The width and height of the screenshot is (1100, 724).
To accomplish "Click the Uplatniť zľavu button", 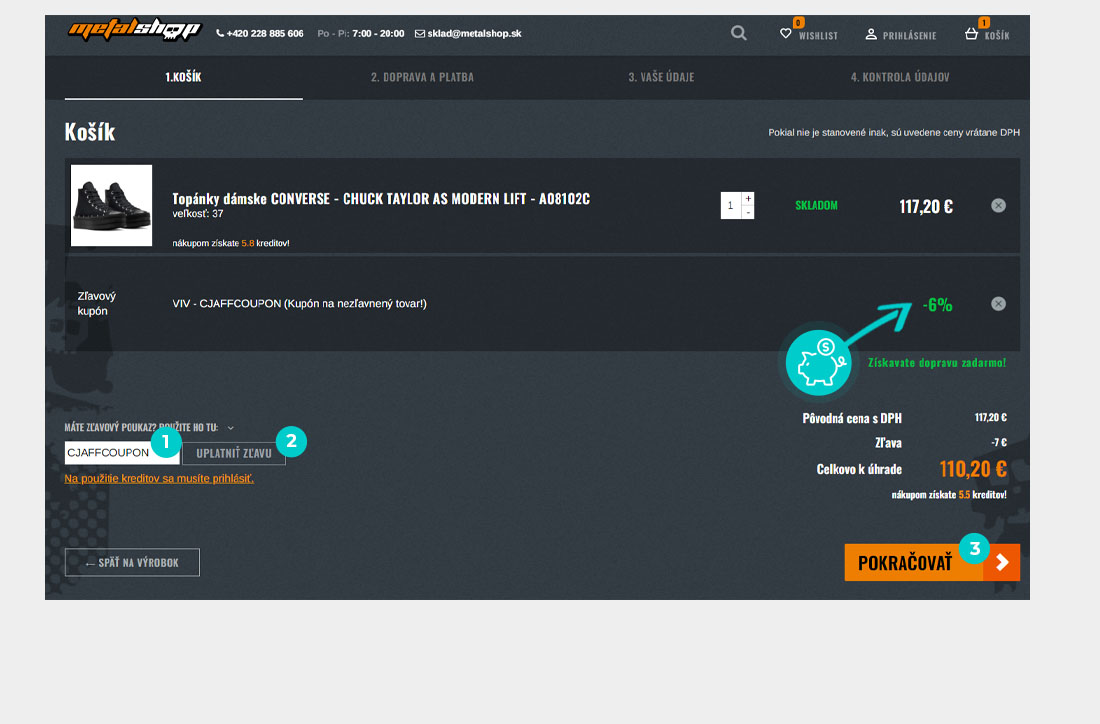I will click(234, 453).
